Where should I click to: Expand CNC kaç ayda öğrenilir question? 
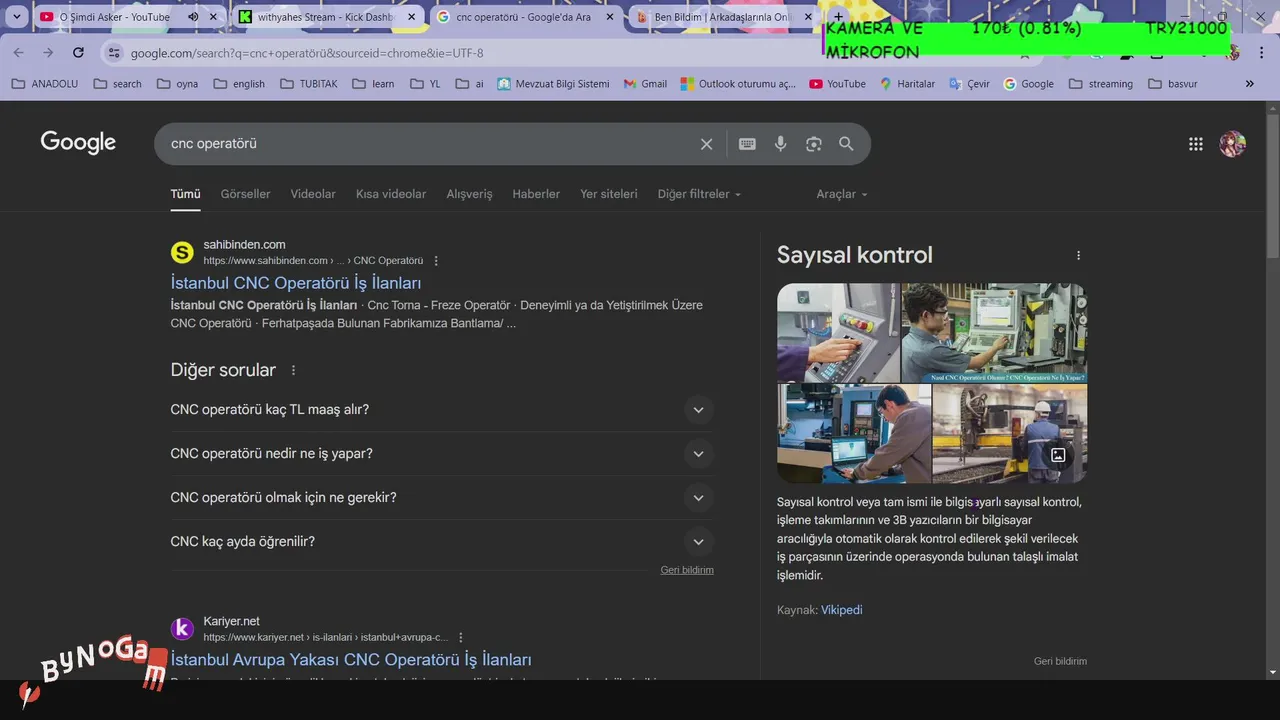pos(442,541)
